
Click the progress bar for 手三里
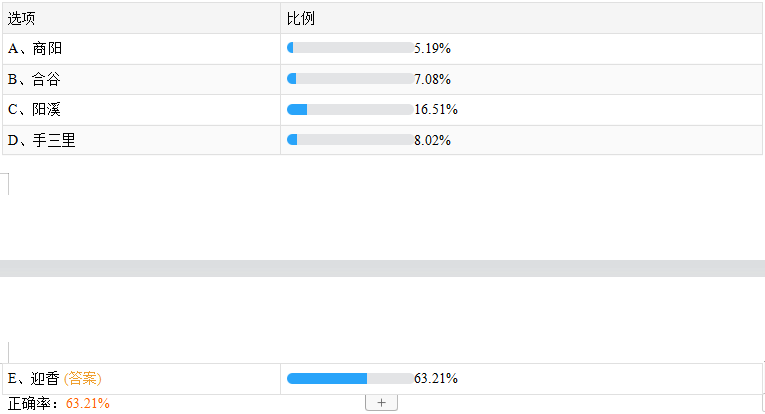point(350,140)
